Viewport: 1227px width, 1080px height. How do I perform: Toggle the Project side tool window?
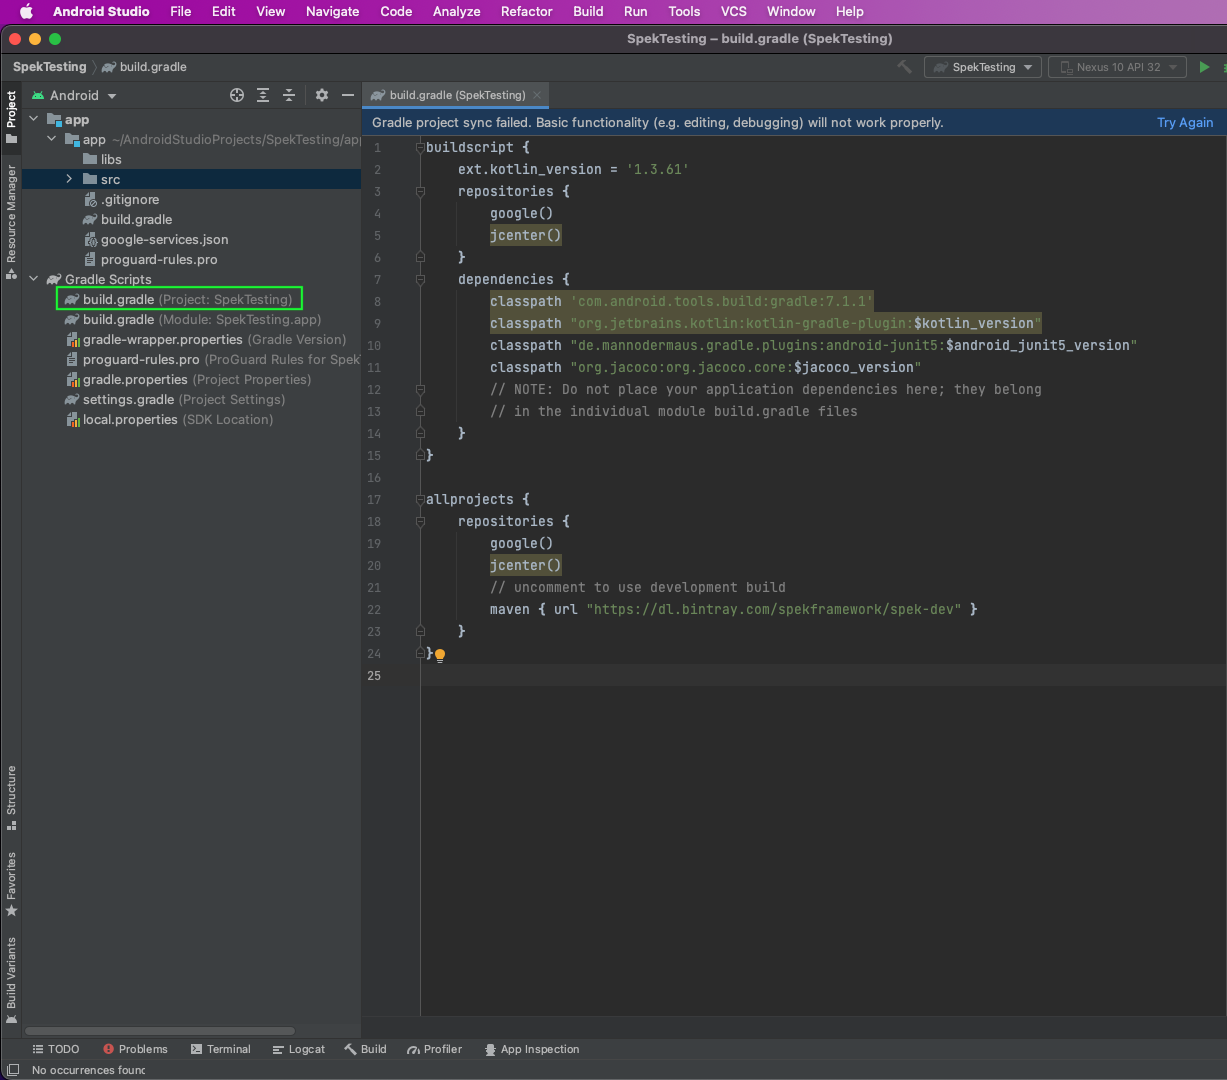pos(11,117)
